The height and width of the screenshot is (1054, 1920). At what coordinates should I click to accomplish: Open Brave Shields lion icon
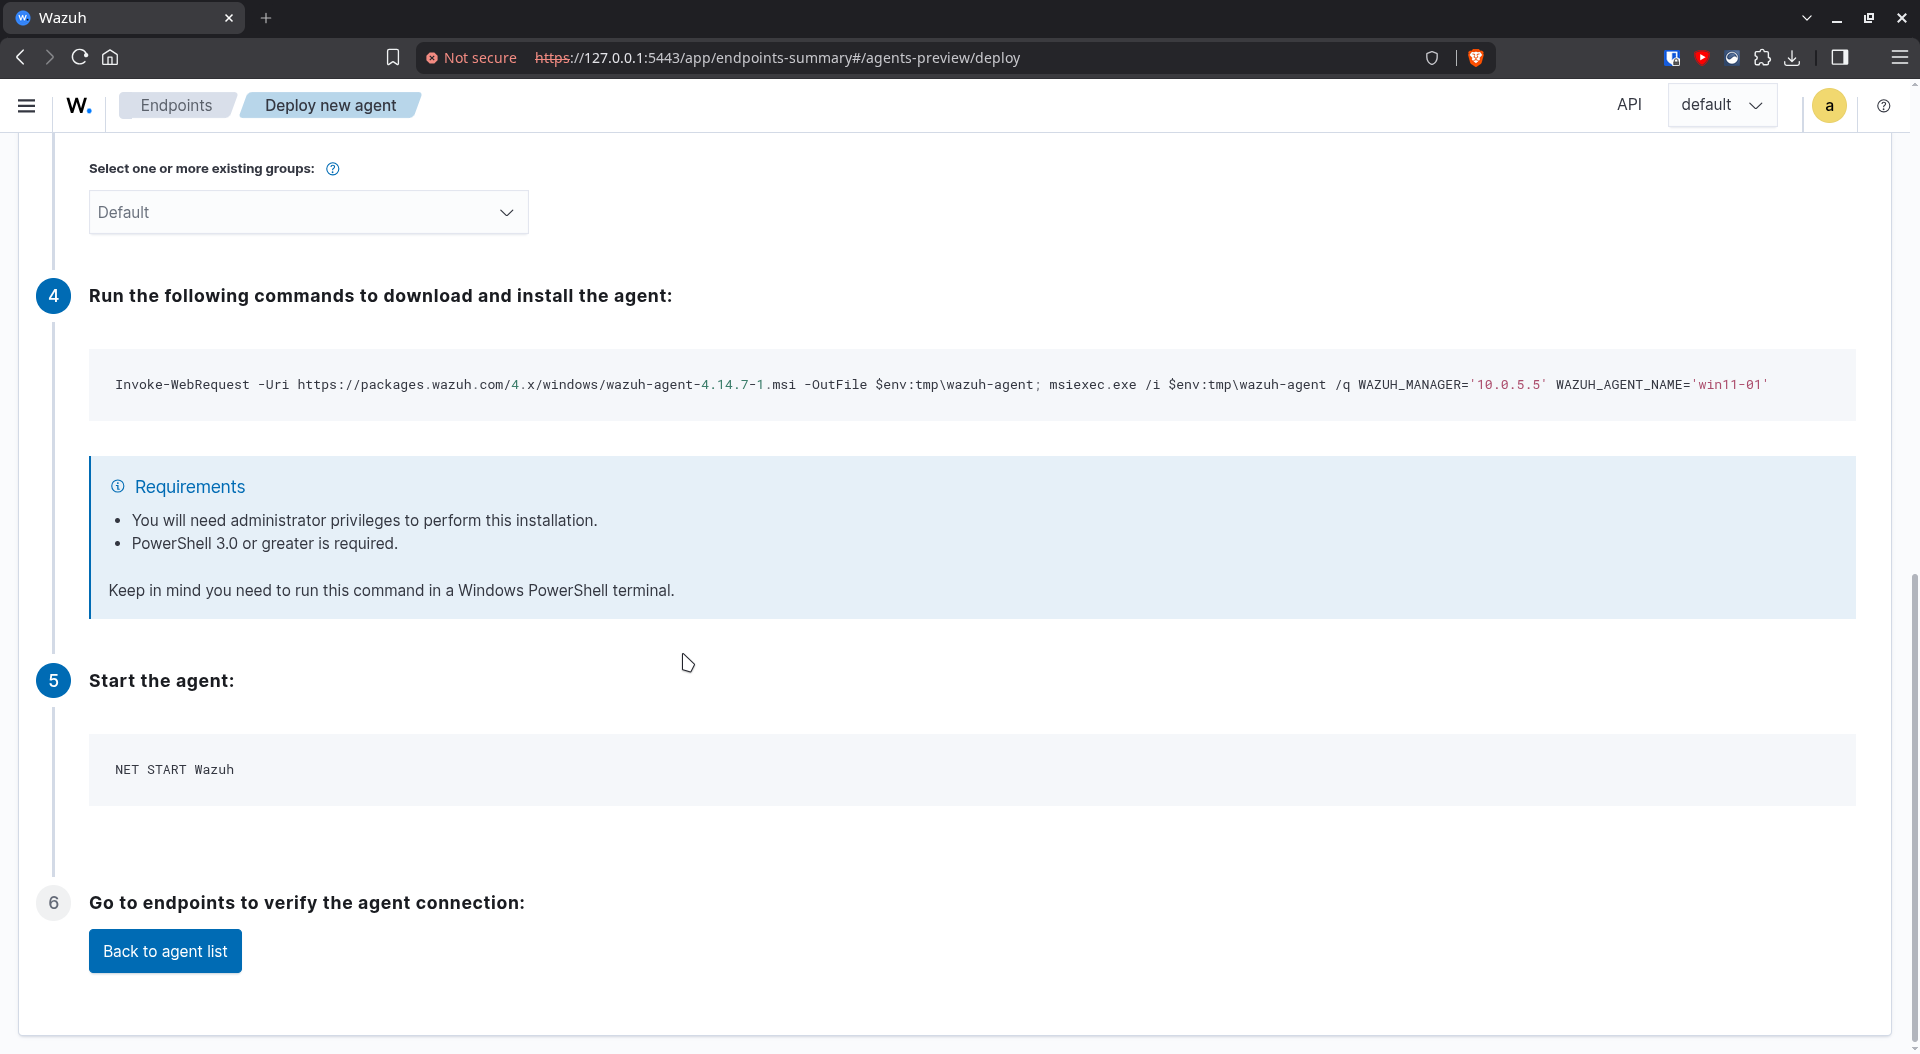coord(1475,58)
